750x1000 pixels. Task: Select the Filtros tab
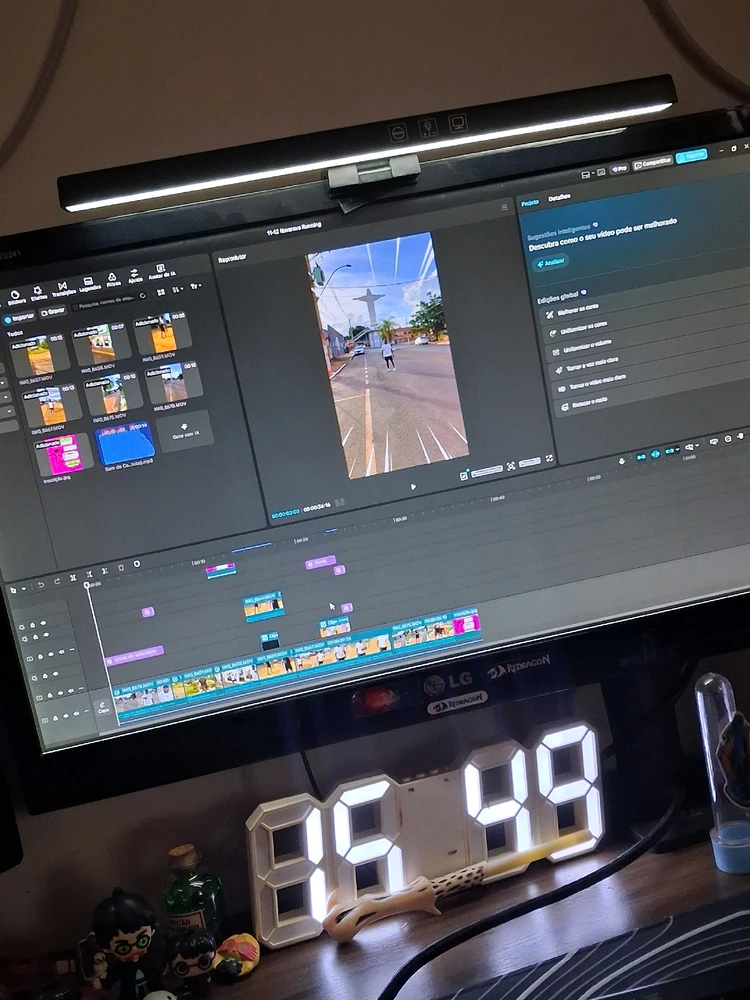pos(114,280)
